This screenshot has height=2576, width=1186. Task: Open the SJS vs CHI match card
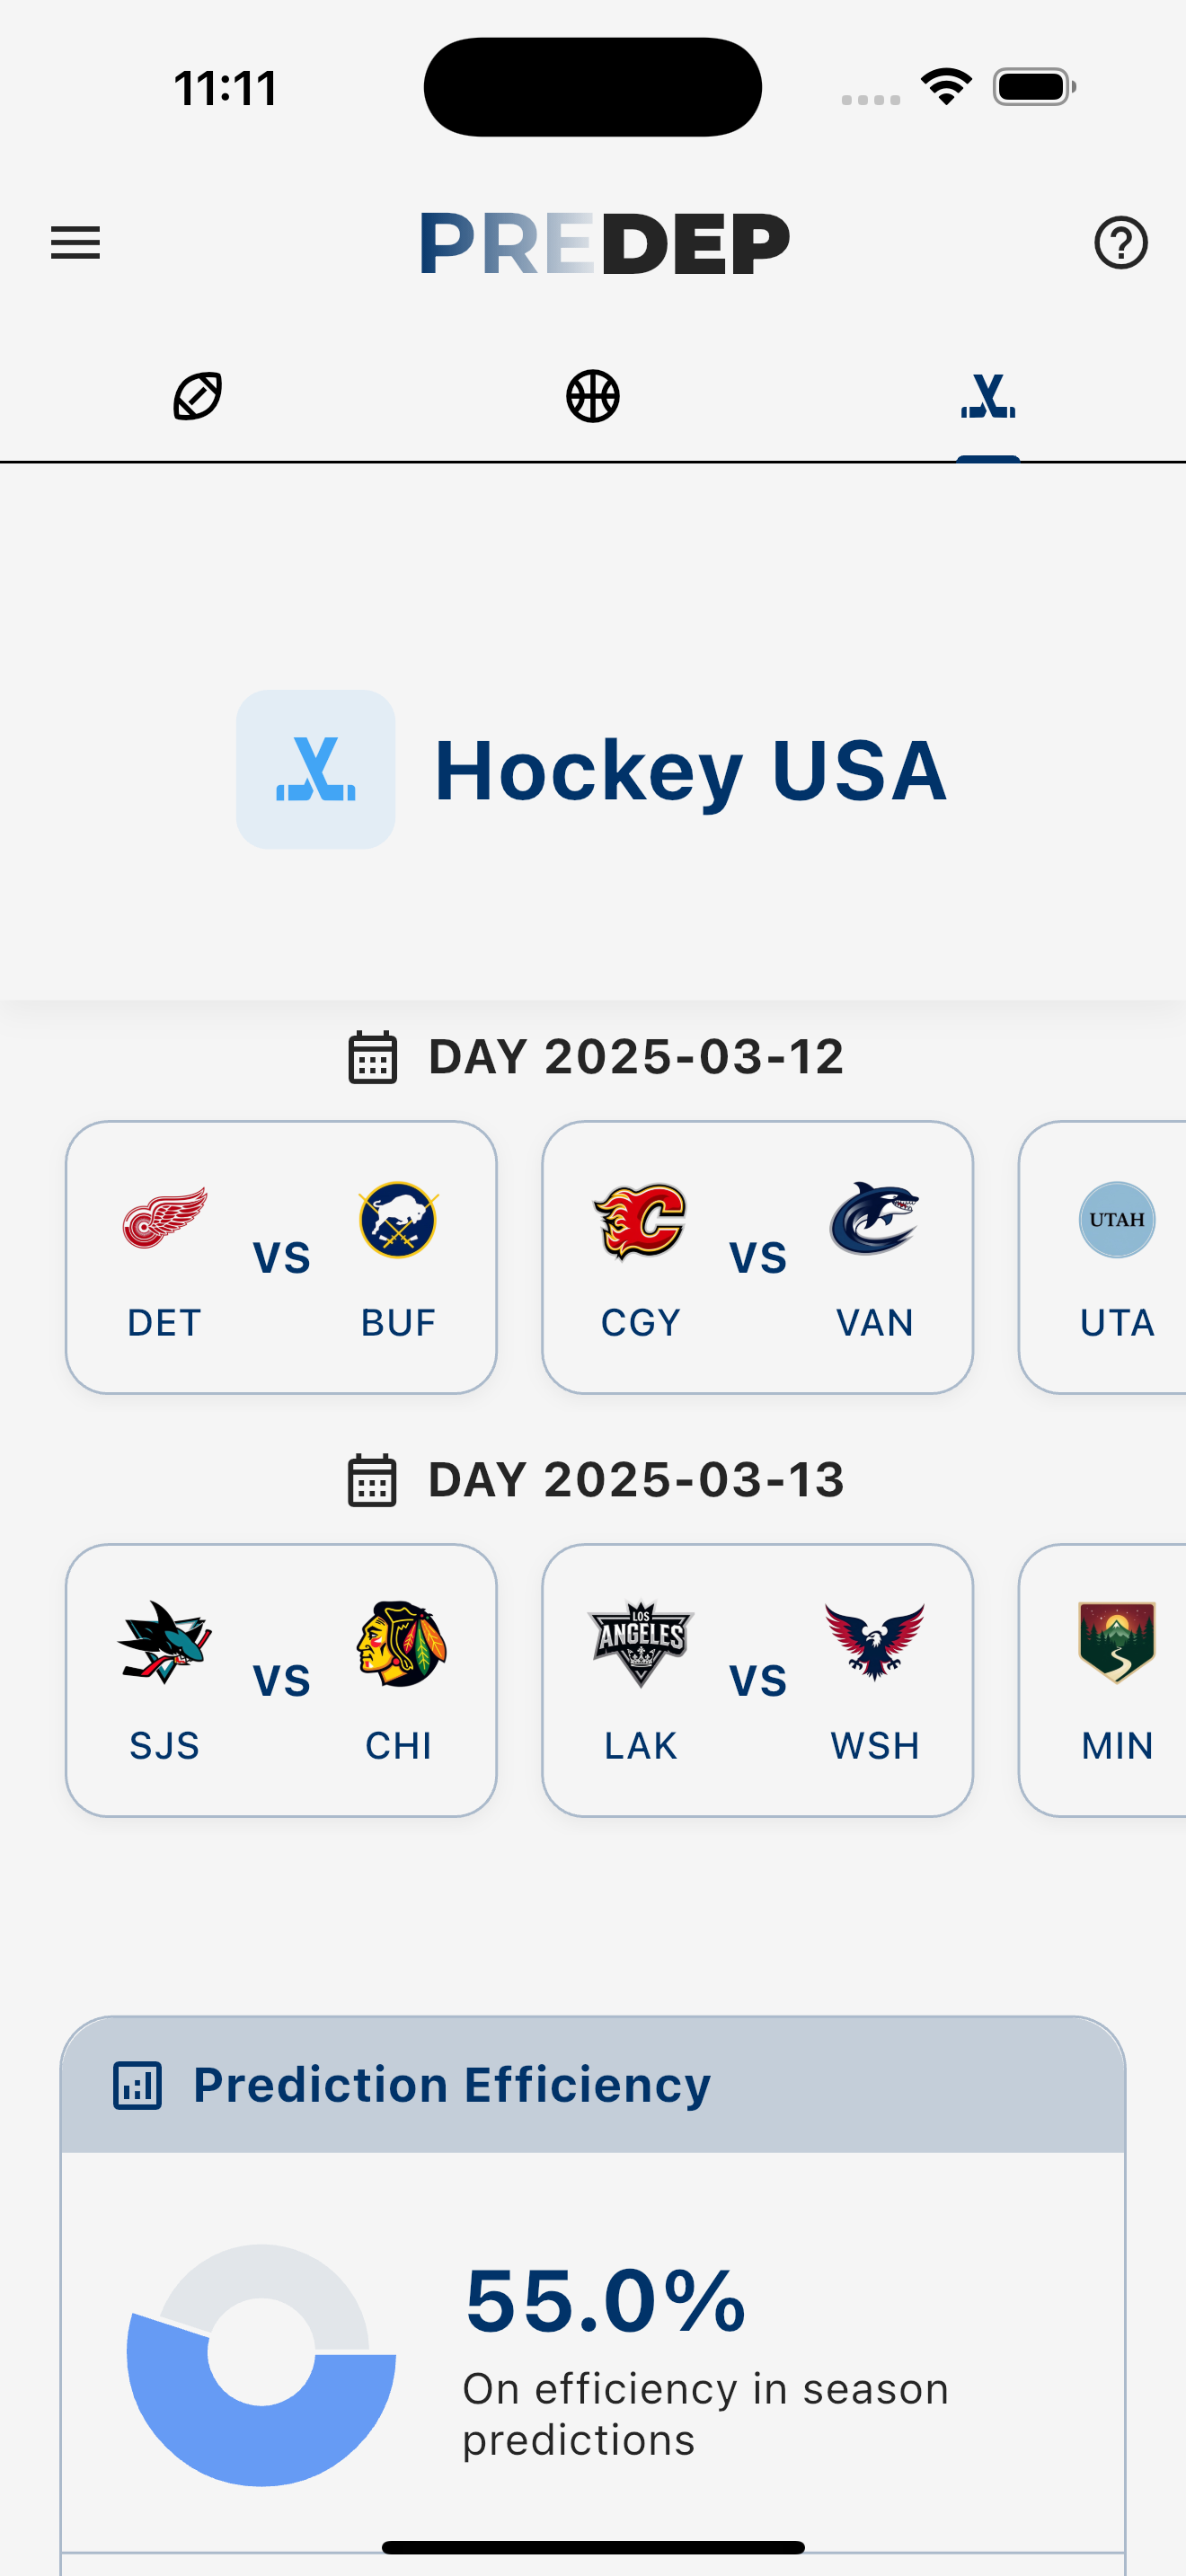[281, 1680]
